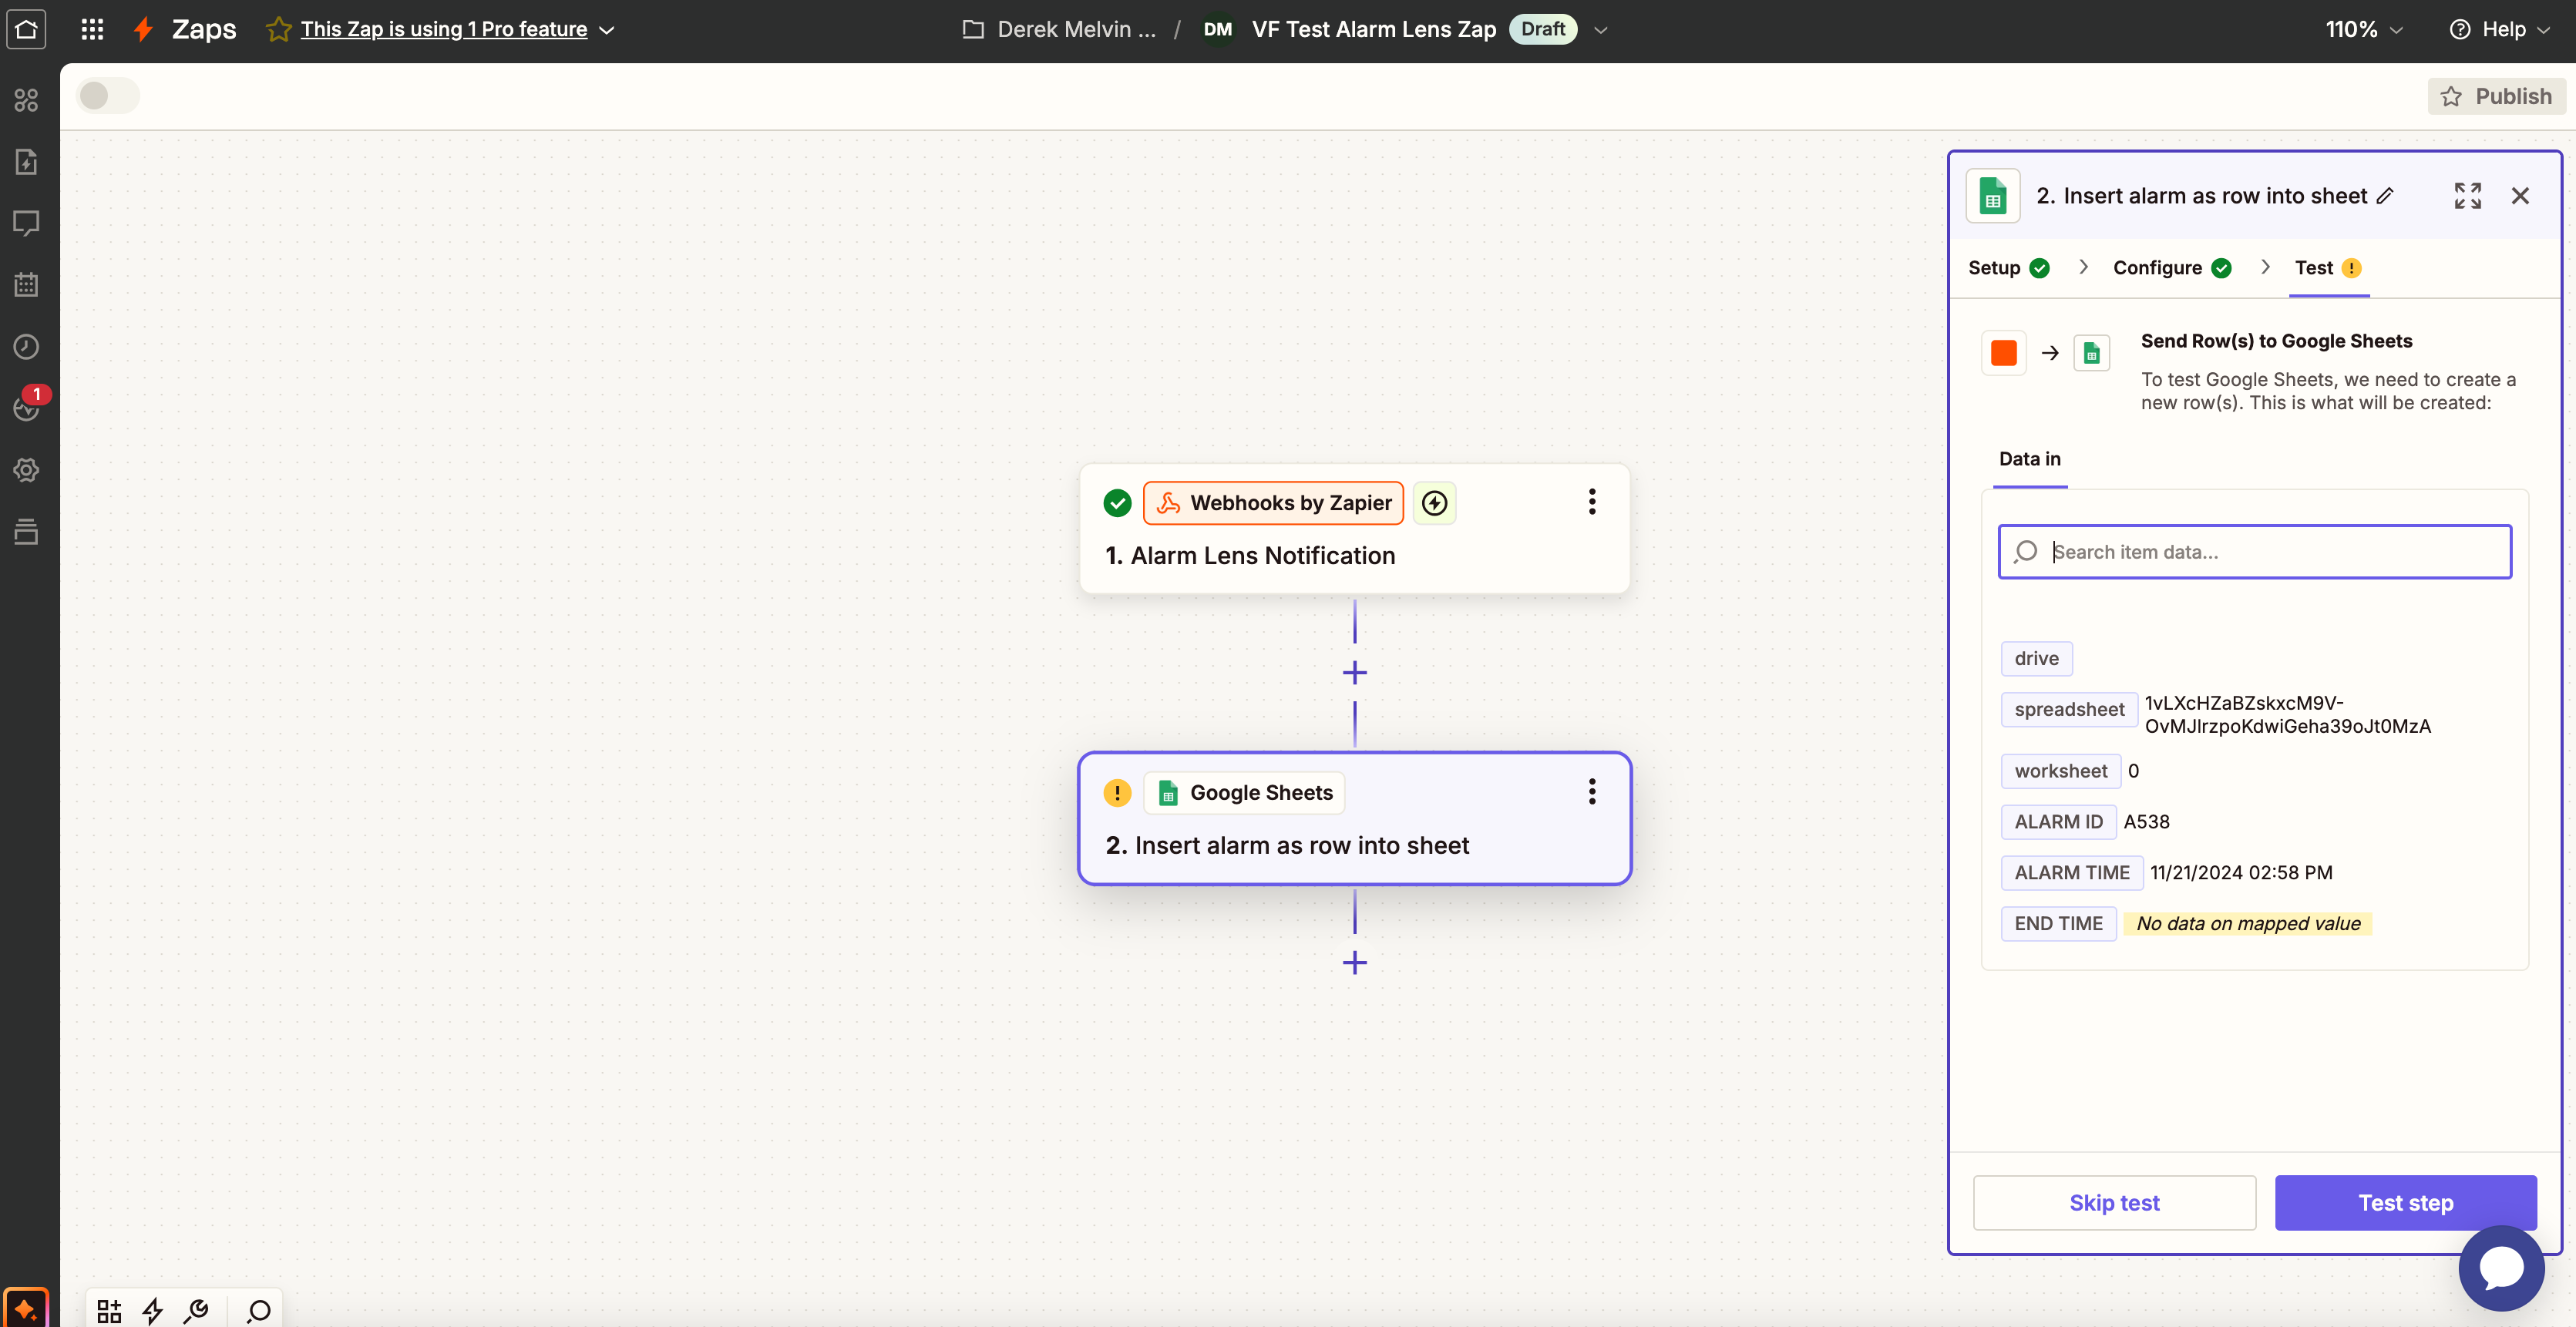The height and width of the screenshot is (1327, 2576).
Task: Add step between webhook and Google Sheets
Action: coord(1355,673)
